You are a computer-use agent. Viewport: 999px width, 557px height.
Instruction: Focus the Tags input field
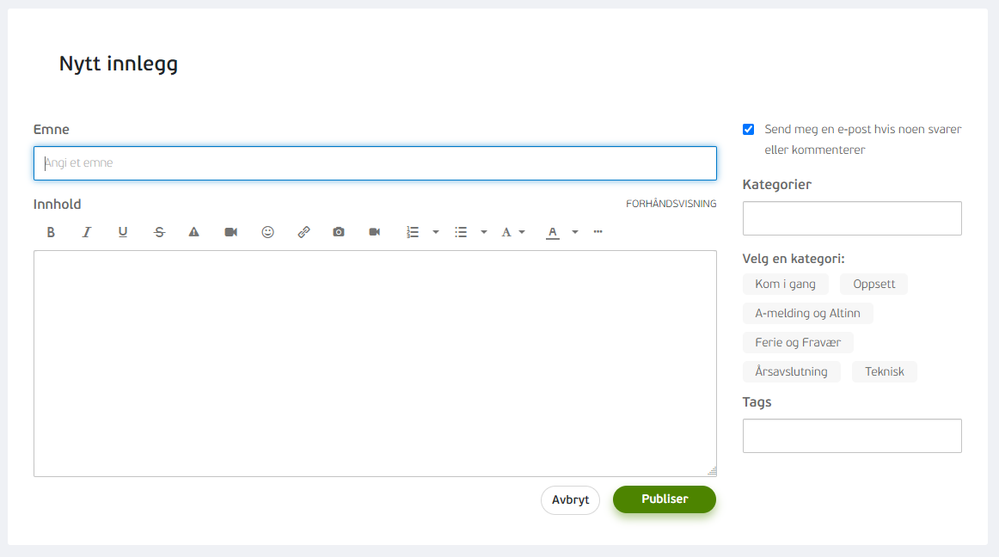point(852,436)
